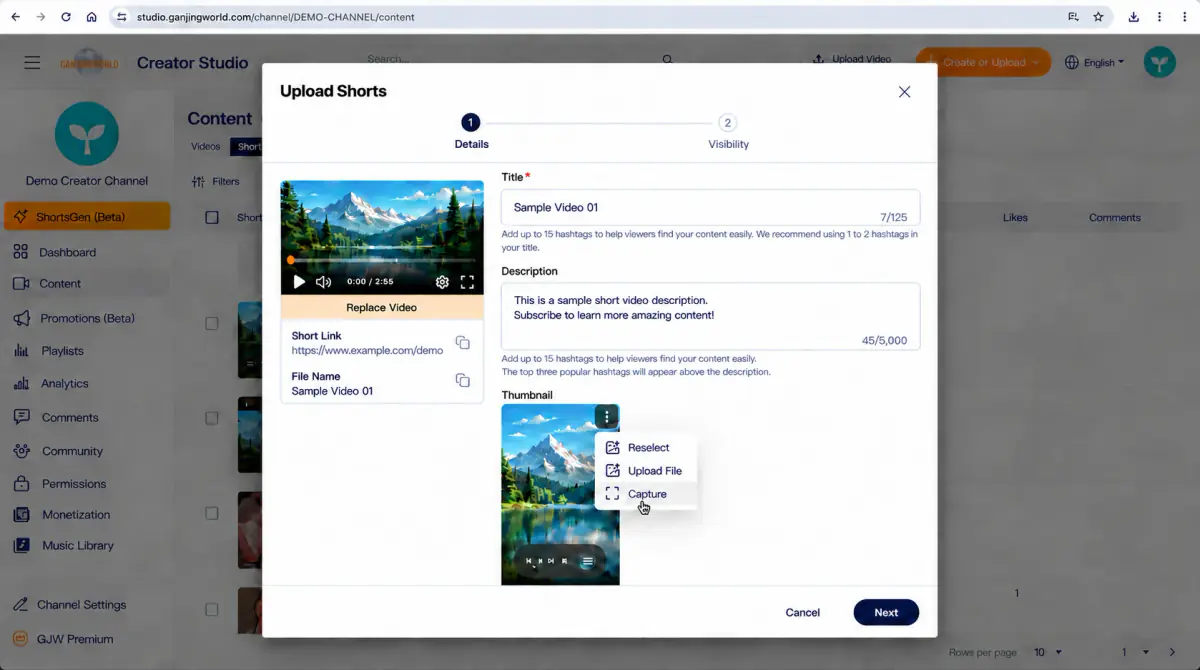Open the account avatar menu at top right
The width and height of the screenshot is (1200, 670).
click(1160, 62)
